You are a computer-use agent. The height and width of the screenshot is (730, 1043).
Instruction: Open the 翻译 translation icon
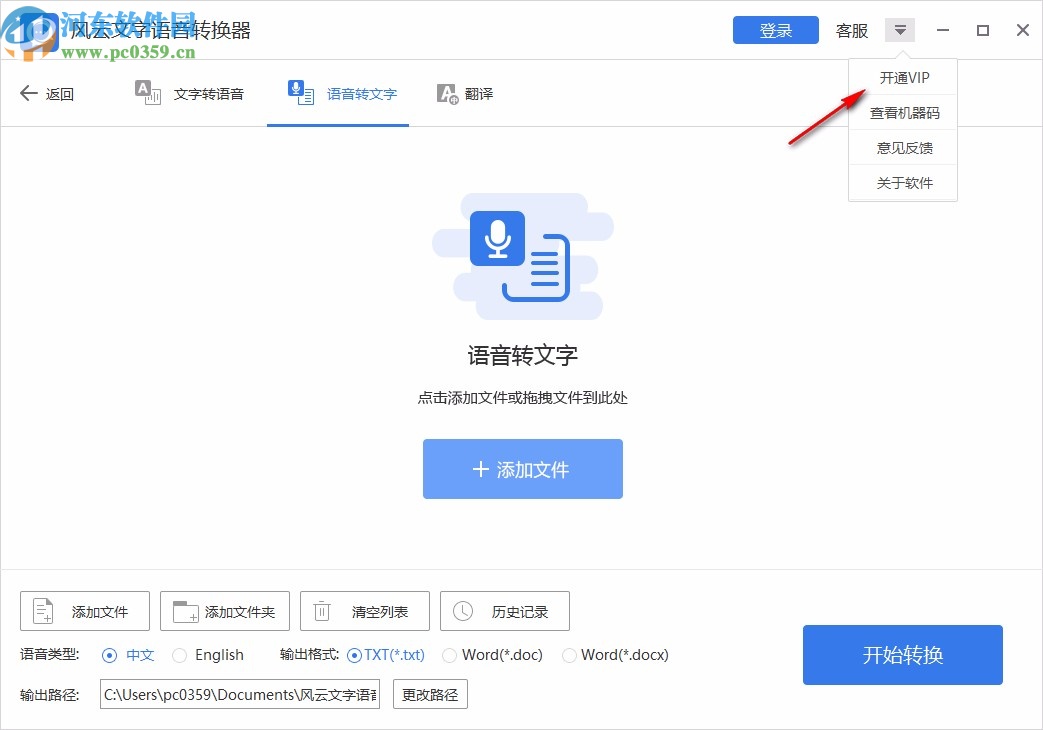coord(446,92)
